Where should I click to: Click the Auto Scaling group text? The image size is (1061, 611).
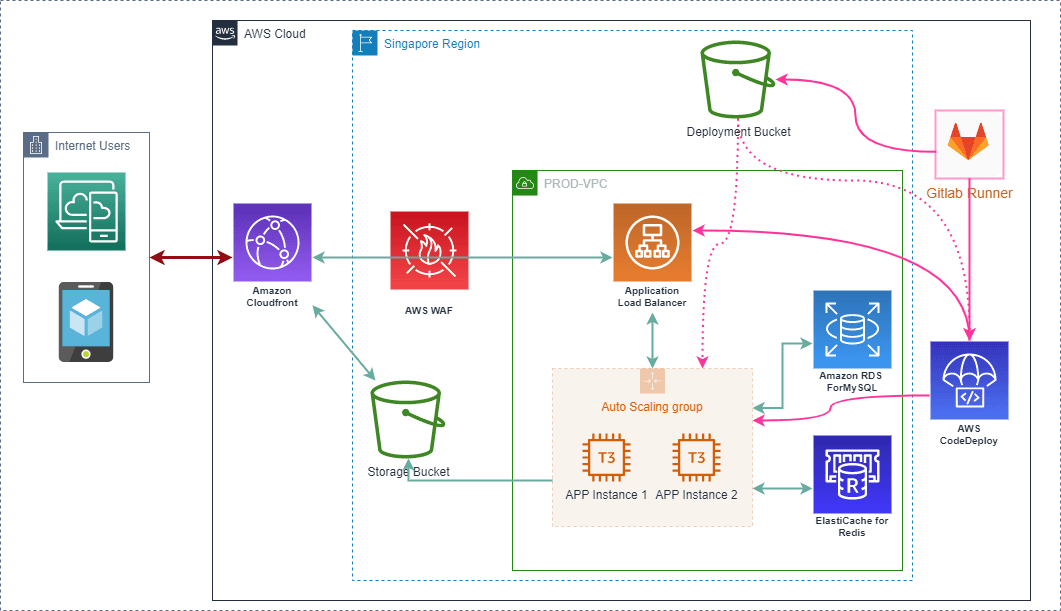click(x=652, y=407)
